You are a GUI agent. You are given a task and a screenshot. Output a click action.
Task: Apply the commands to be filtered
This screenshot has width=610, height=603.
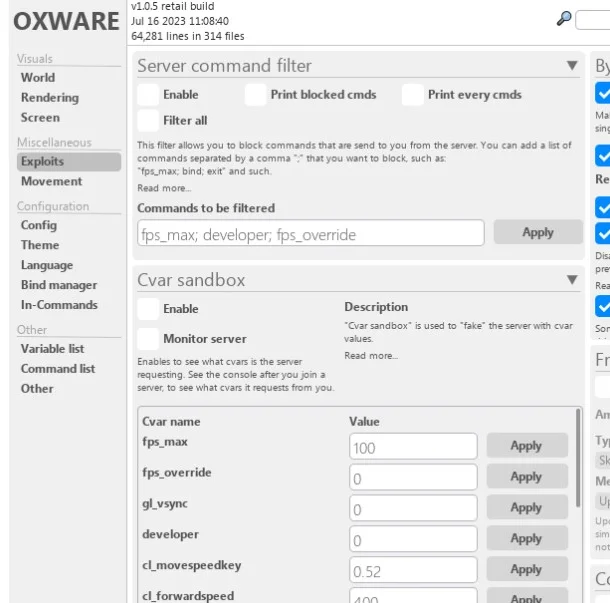point(537,233)
